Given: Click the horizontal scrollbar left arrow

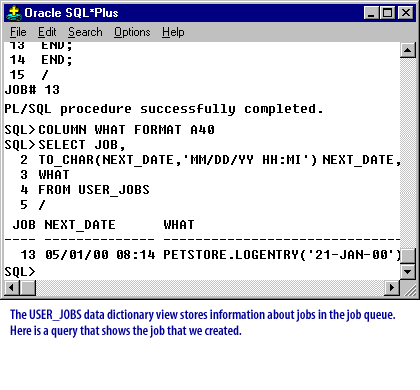Looking at the screenshot, I should tap(12, 287).
